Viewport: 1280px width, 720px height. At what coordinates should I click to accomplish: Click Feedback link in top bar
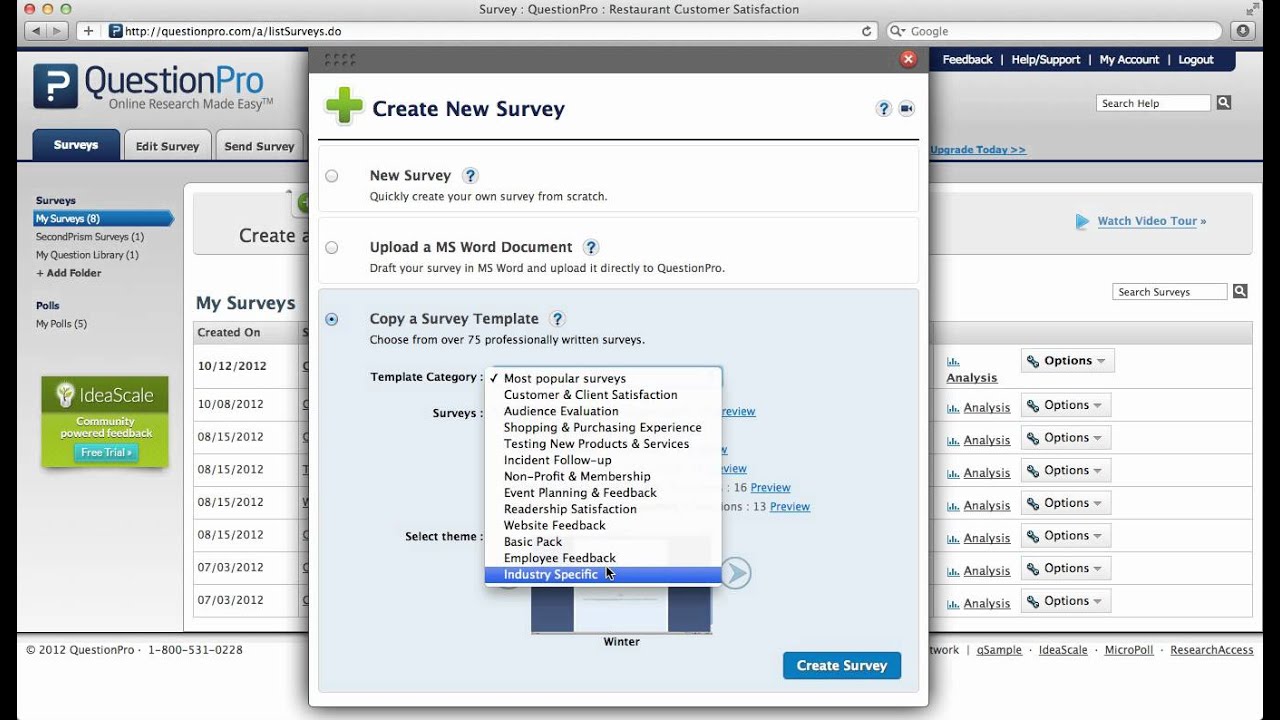tap(967, 60)
